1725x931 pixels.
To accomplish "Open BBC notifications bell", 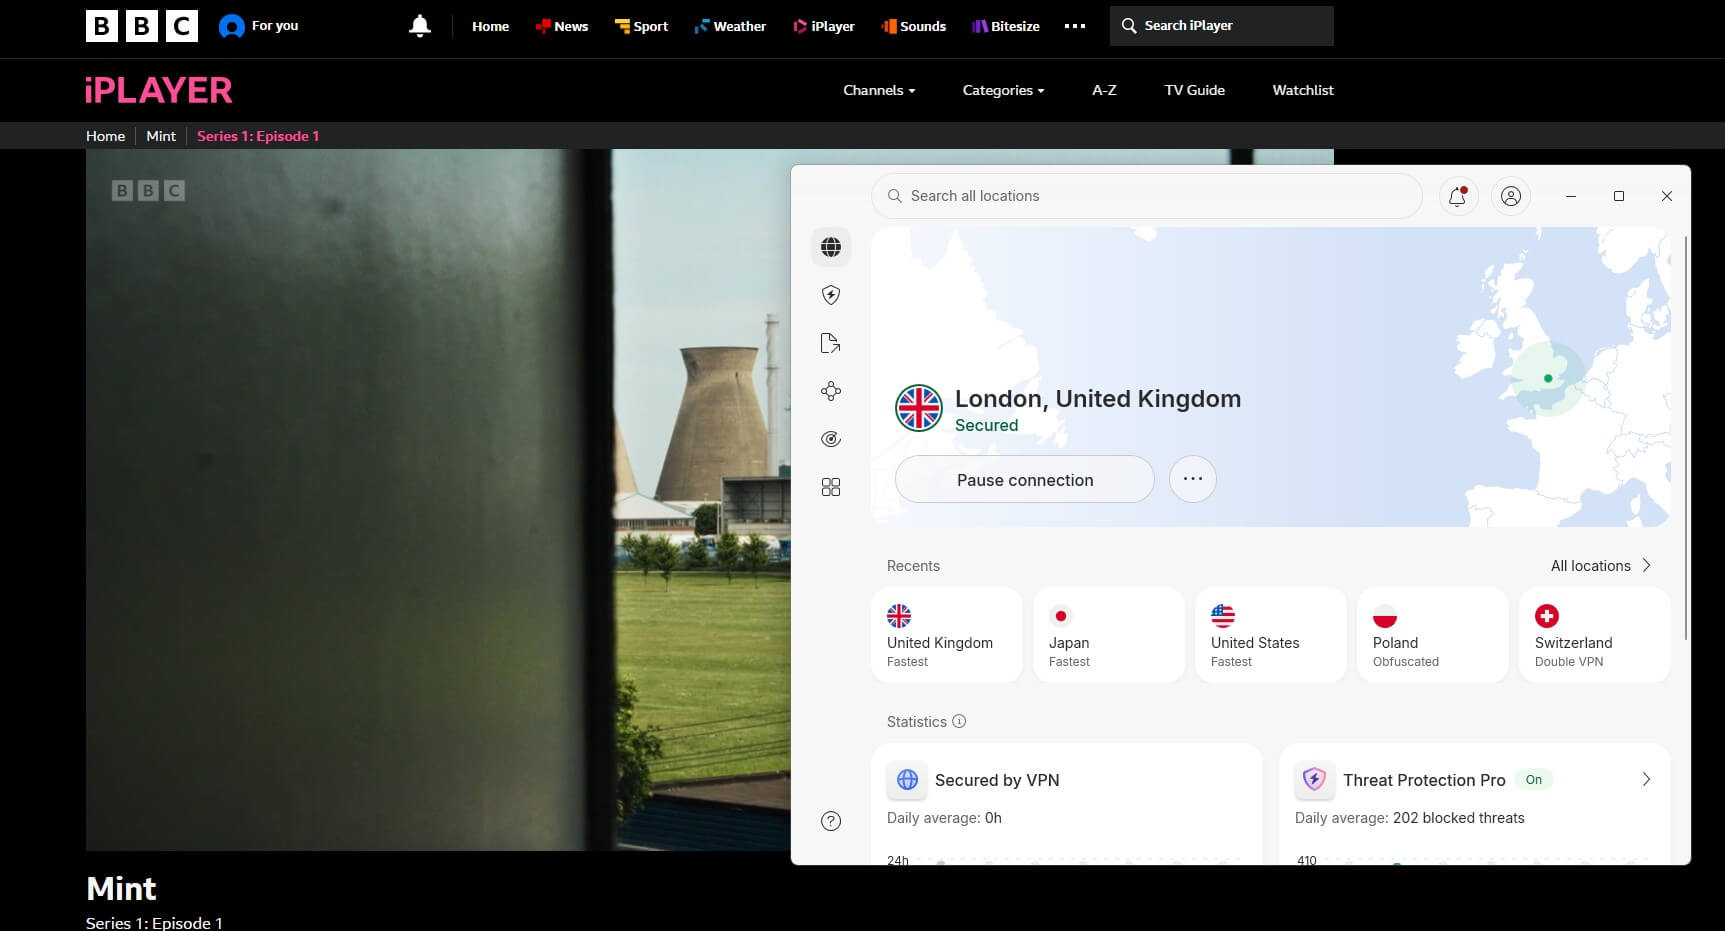I will pos(420,26).
